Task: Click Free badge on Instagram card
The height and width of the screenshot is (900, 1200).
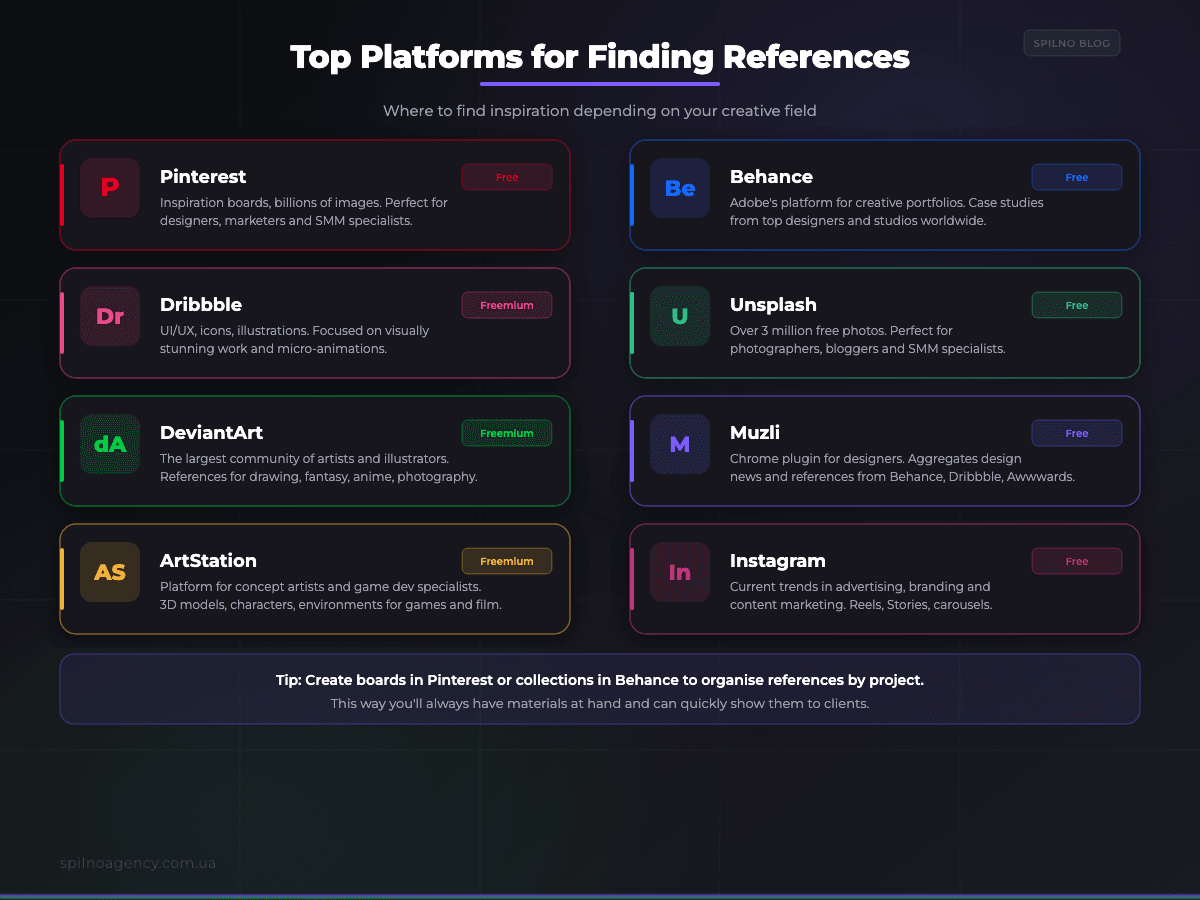Action: pos(1077,561)
